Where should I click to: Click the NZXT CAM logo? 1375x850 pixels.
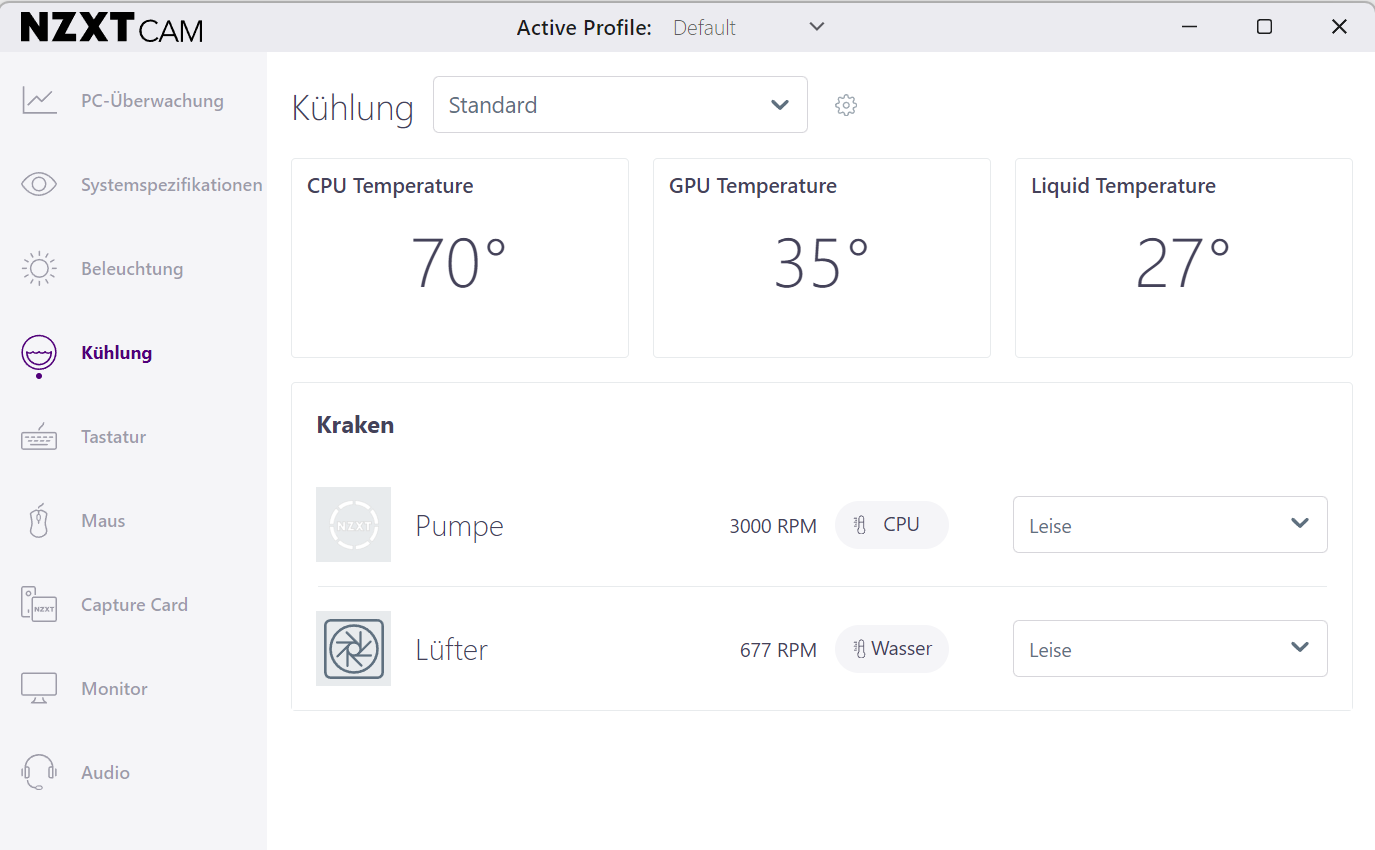111,27
